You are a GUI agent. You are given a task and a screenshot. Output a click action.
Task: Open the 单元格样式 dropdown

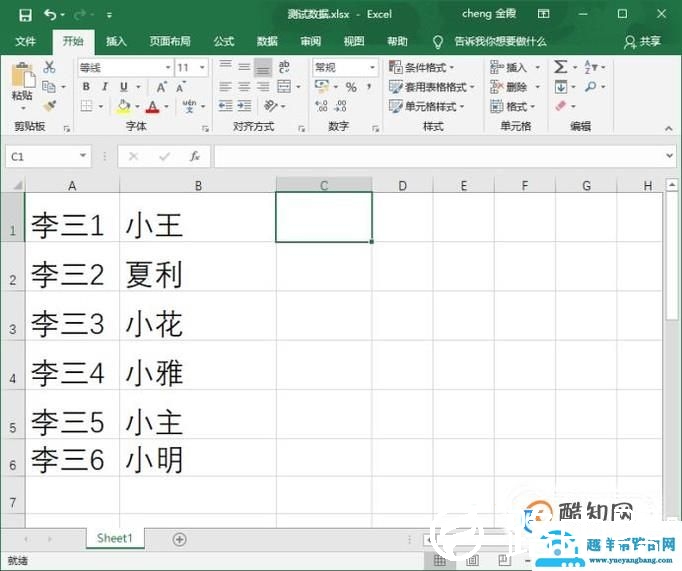tap(426, 106)
